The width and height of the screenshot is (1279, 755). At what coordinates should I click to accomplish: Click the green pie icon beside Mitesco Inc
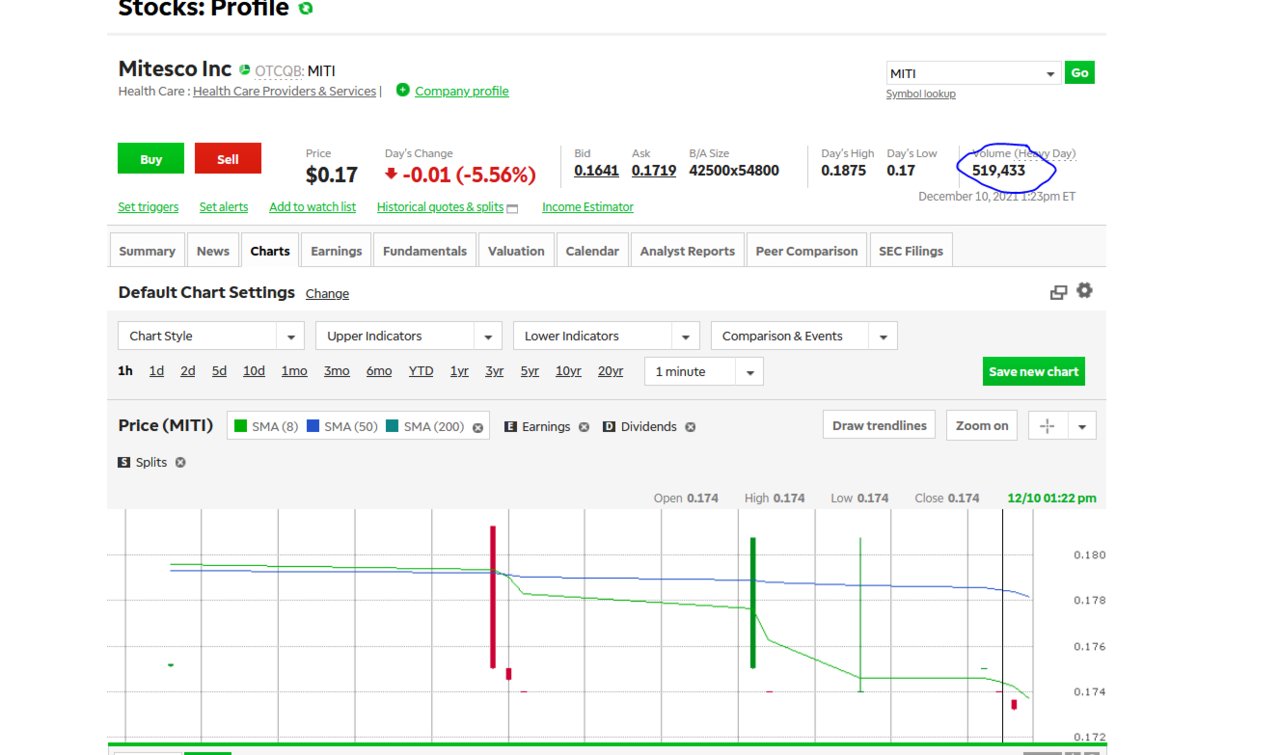[x=244, y=70]
